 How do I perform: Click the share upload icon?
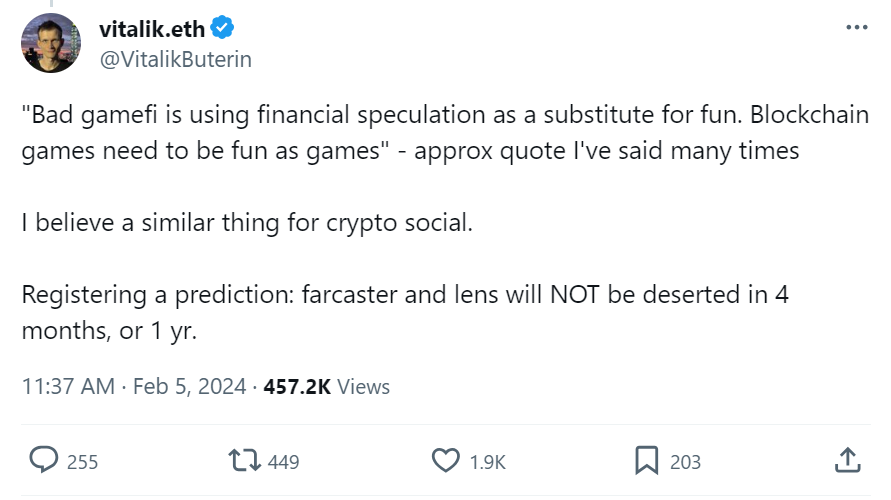coord(847,461)
